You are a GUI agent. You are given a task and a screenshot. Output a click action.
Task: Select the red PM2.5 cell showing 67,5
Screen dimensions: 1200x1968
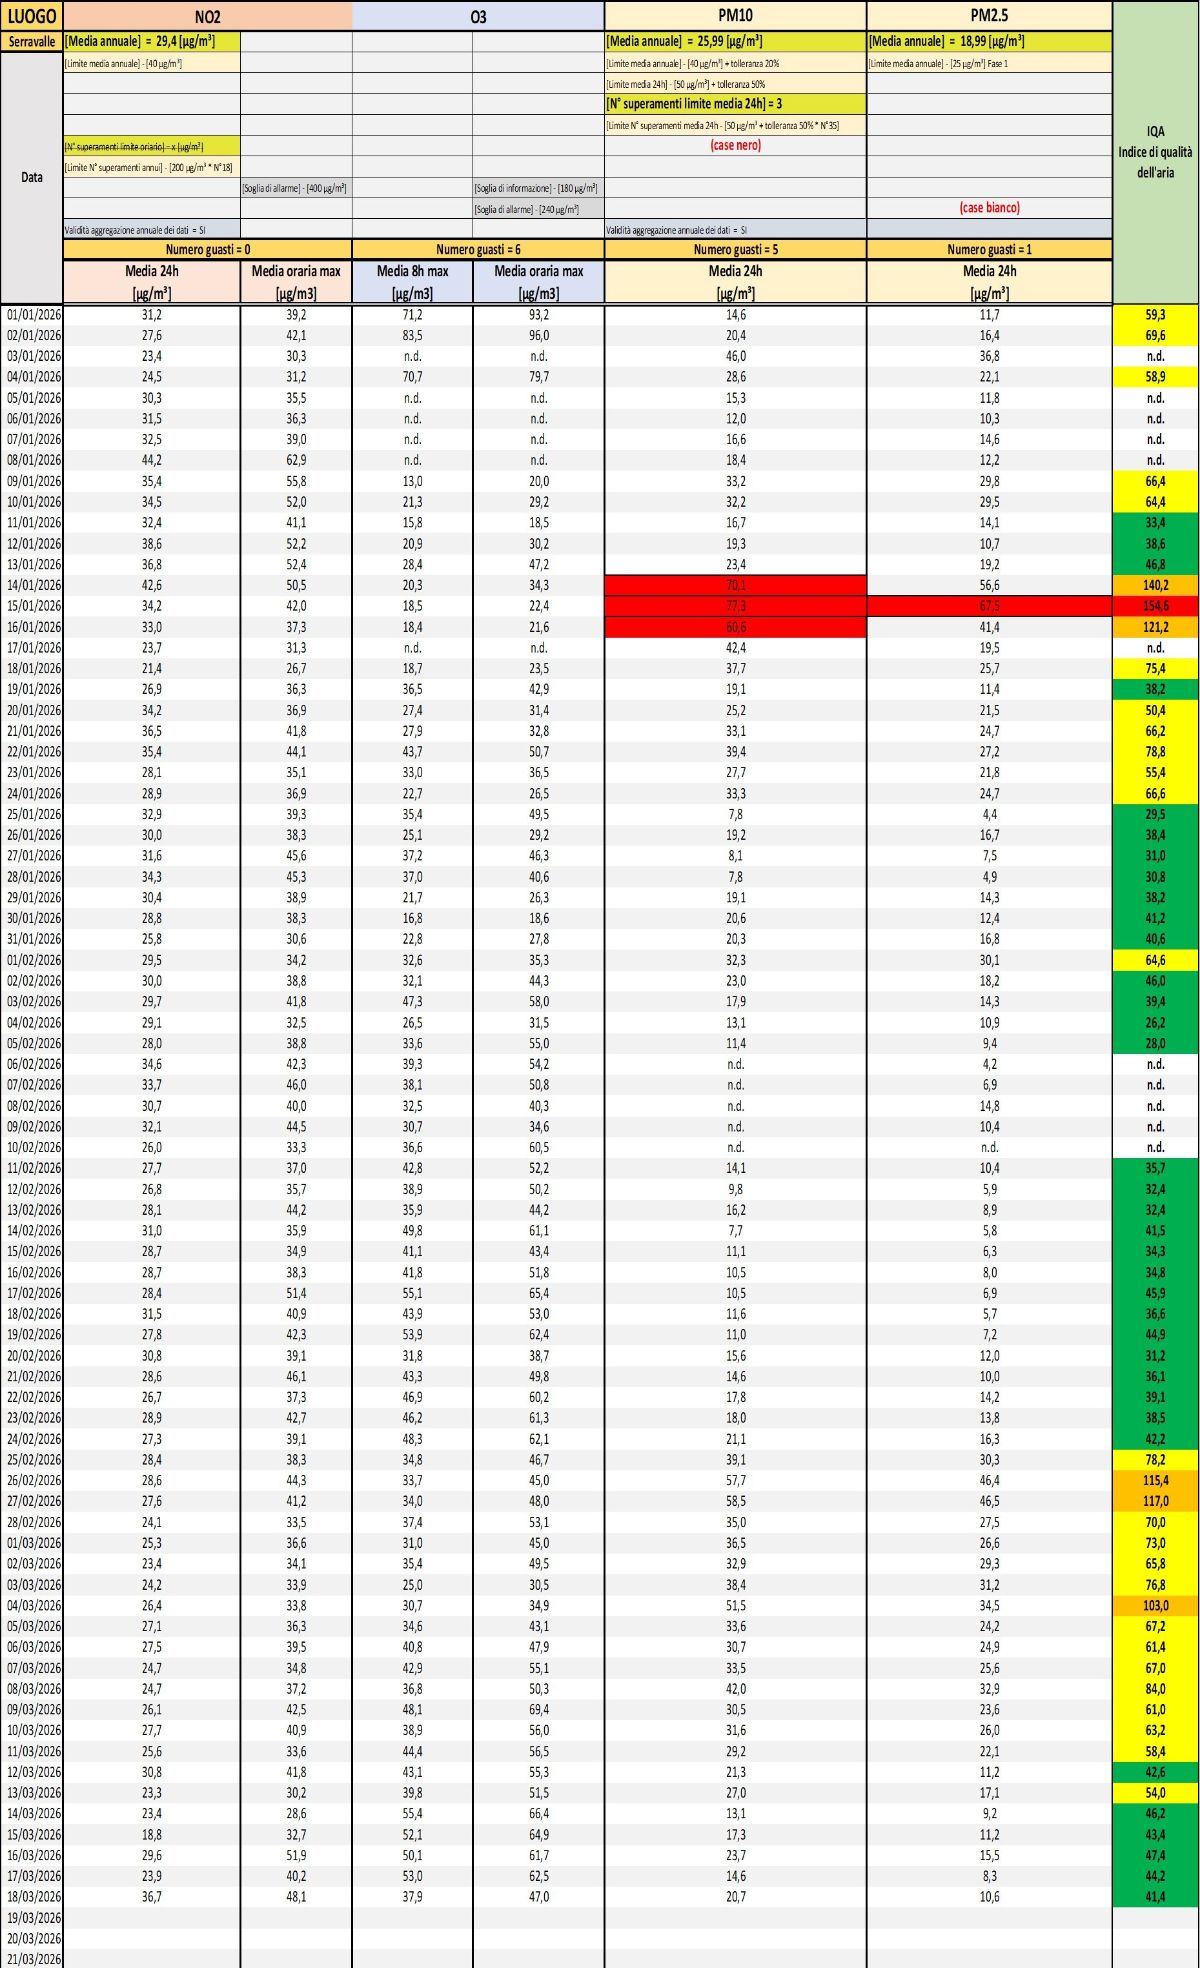(989, 606)
